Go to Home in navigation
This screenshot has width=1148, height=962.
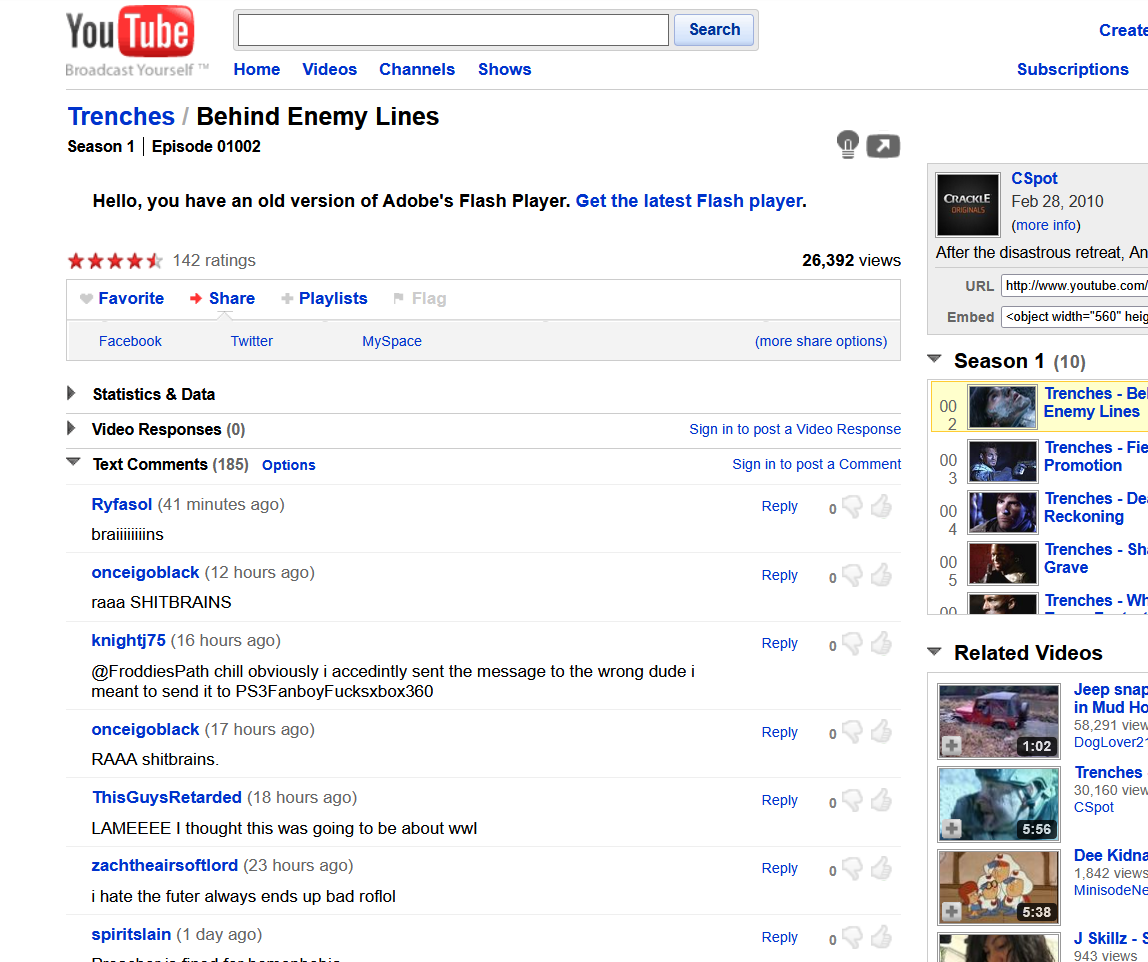(257, 70)
